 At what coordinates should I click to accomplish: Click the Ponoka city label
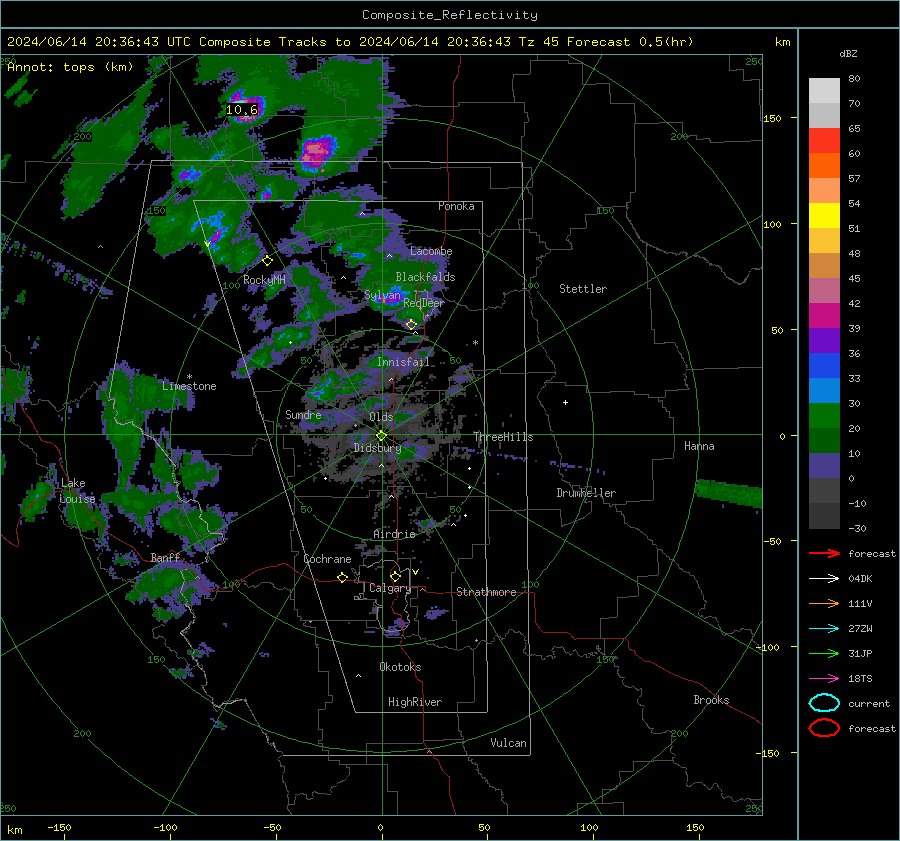456,206
